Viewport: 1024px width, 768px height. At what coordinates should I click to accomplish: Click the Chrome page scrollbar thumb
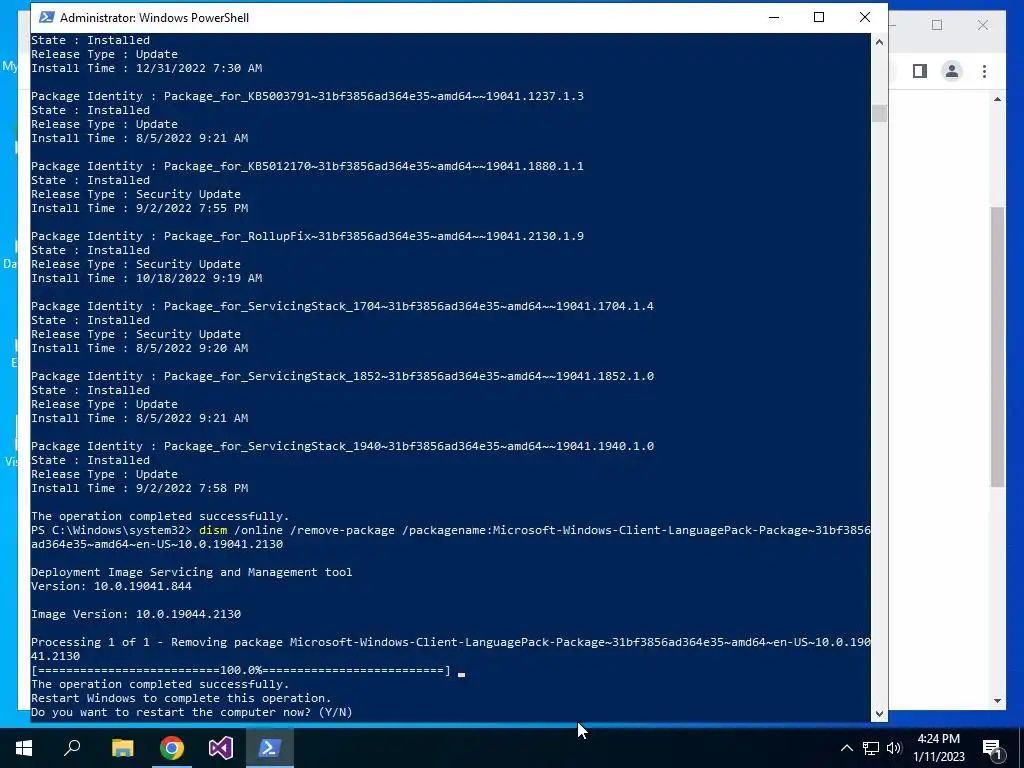pyautogui.click(x=997, y=346)
